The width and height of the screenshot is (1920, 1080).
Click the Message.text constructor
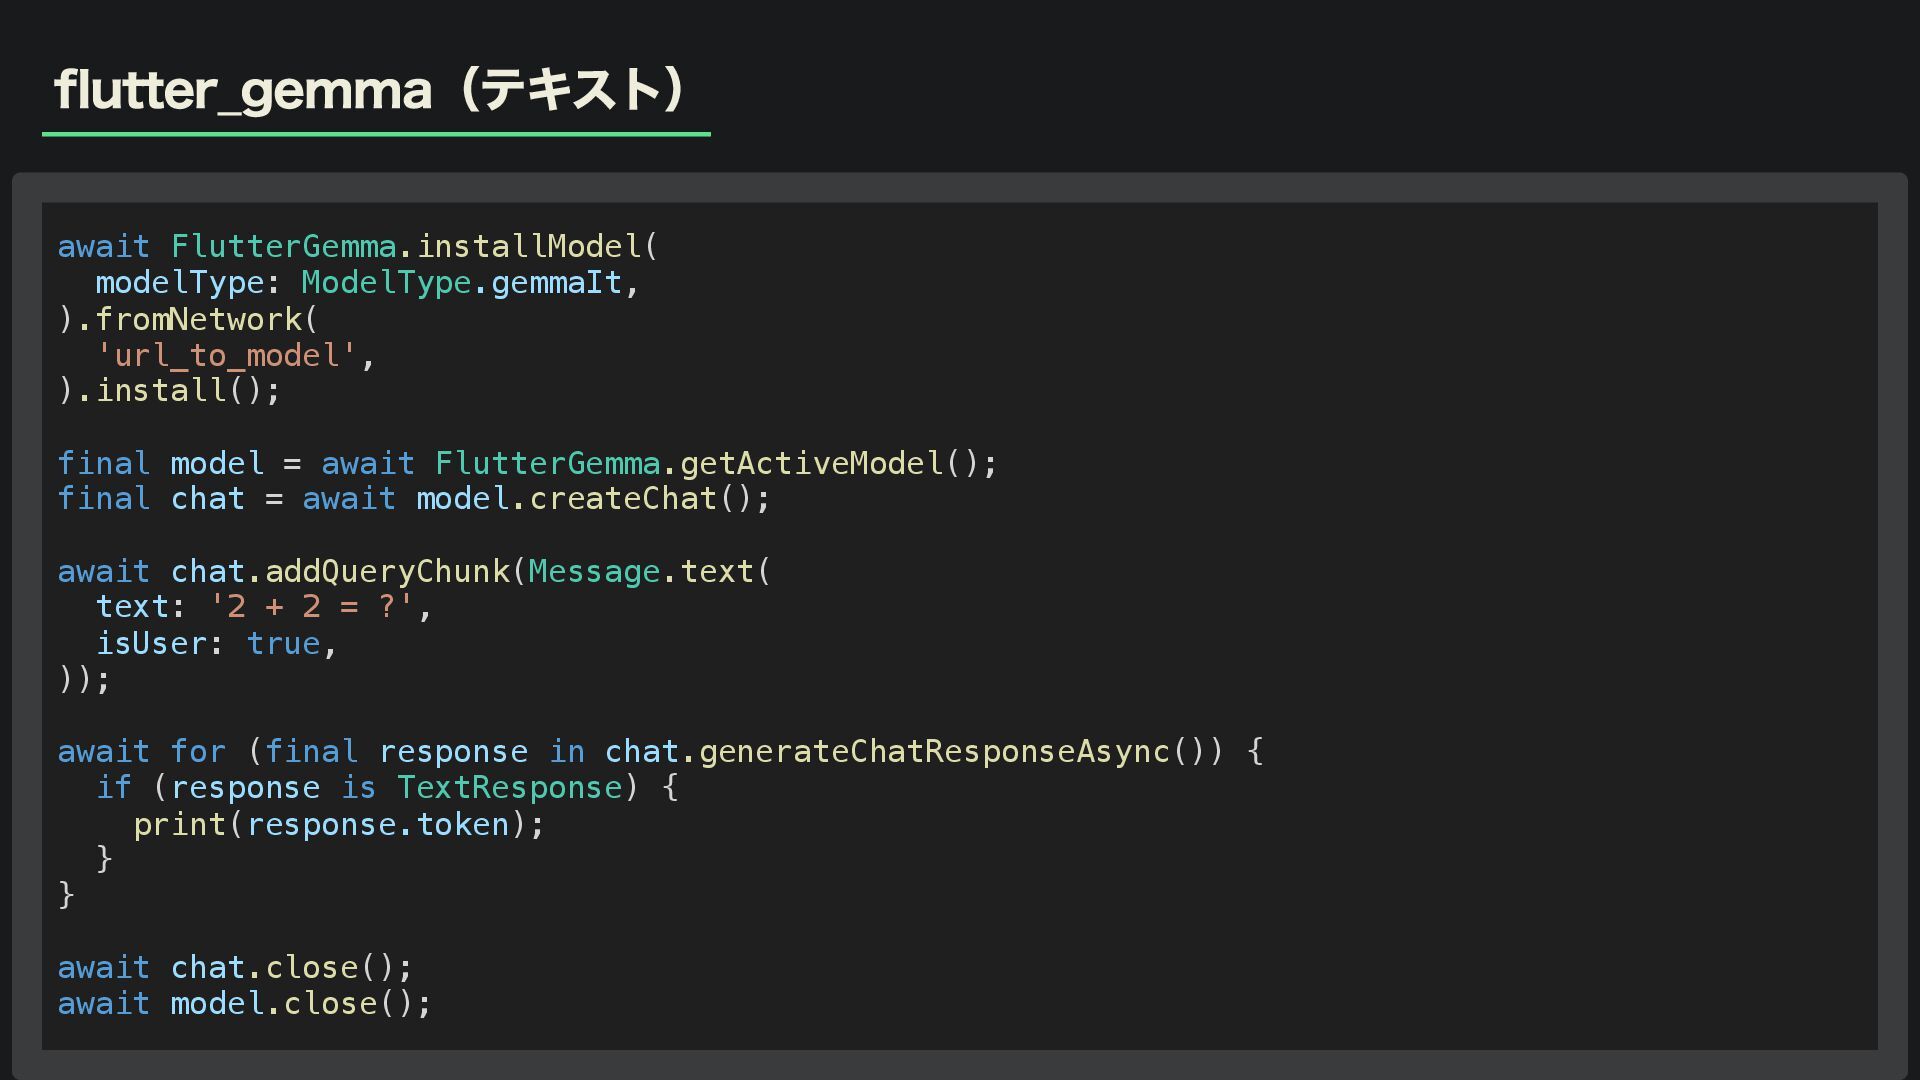click(x=640, y=572)
